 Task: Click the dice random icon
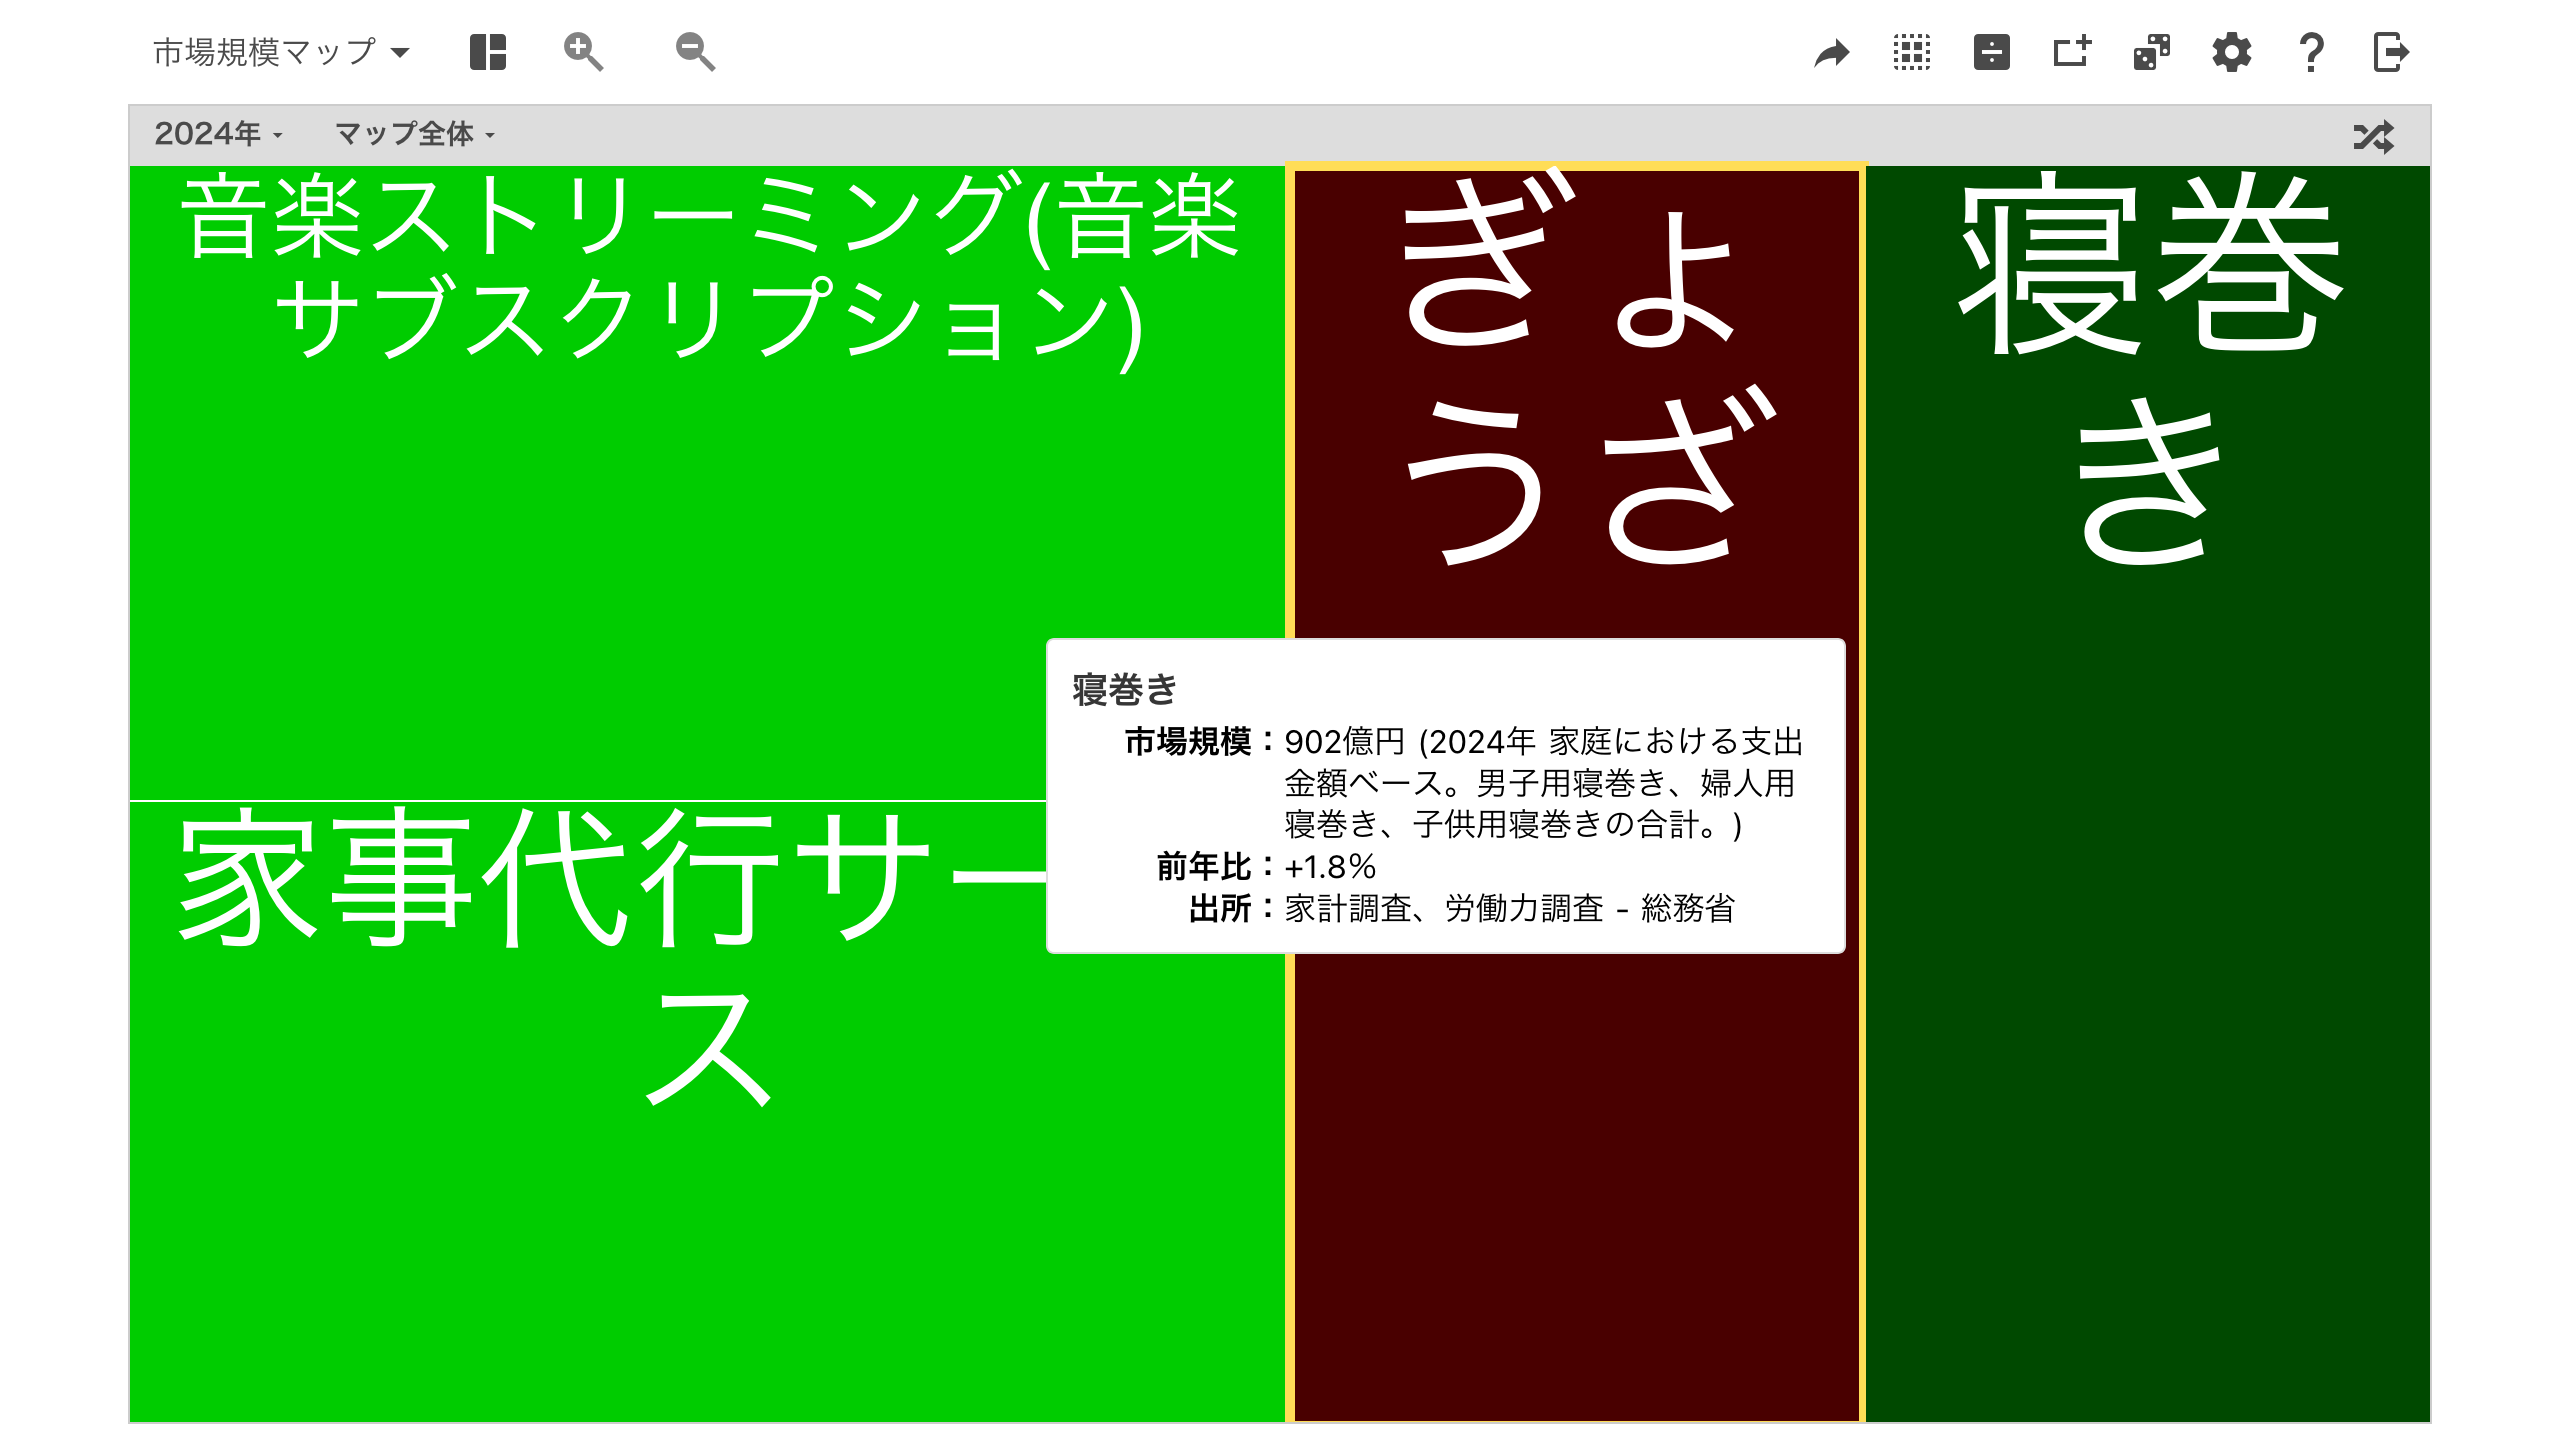click(2152, 52)
